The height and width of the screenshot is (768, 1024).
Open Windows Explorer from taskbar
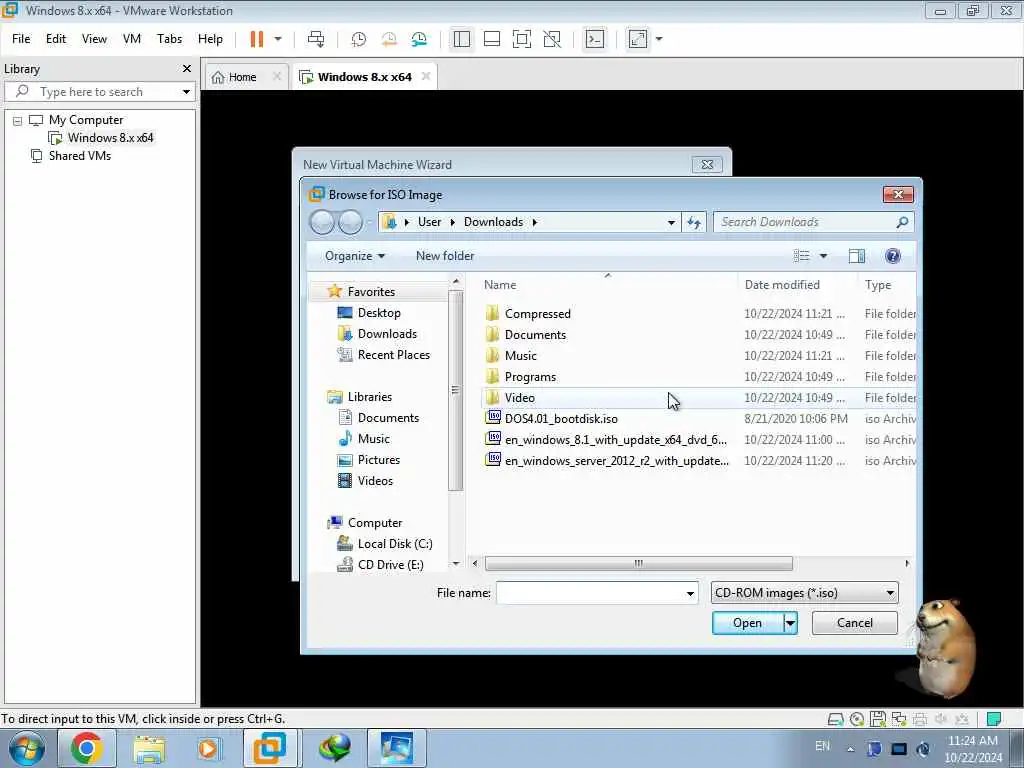[x=149, y=748]
